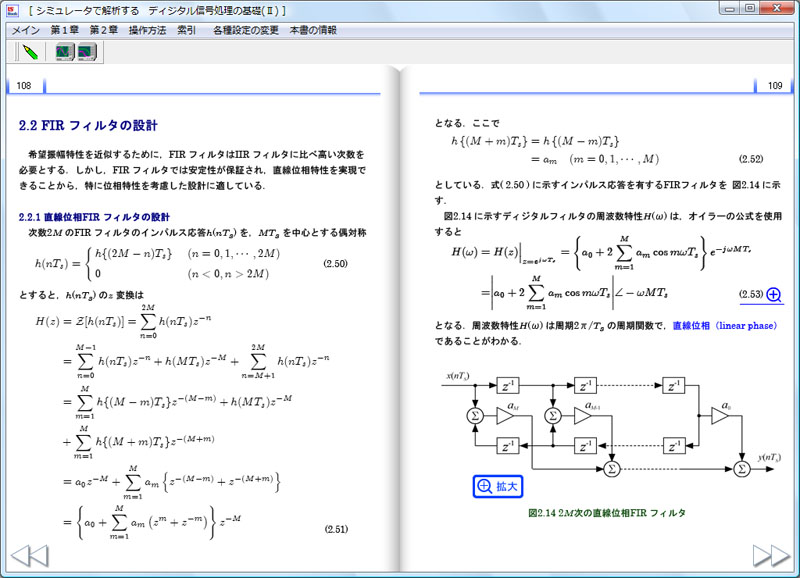Click the 拡大 button to enlarge the figure
Screen dimensions: 800x578
pos(498,486)
